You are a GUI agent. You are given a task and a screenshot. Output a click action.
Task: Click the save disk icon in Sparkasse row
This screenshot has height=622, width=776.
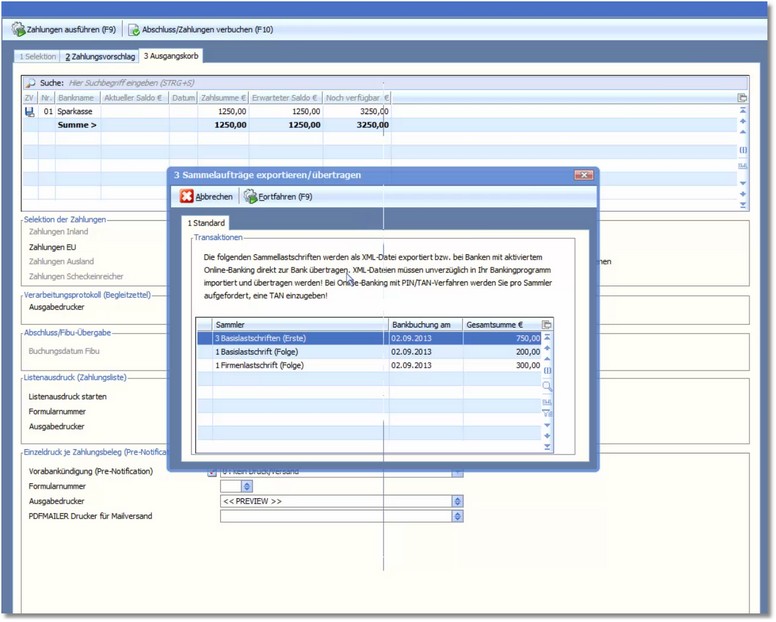coord(29,112)
